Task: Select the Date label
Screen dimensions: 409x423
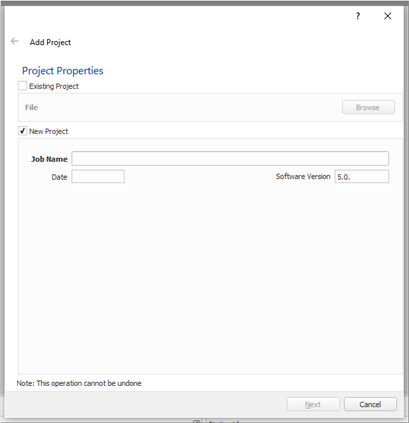Action: tap(59, 177)
